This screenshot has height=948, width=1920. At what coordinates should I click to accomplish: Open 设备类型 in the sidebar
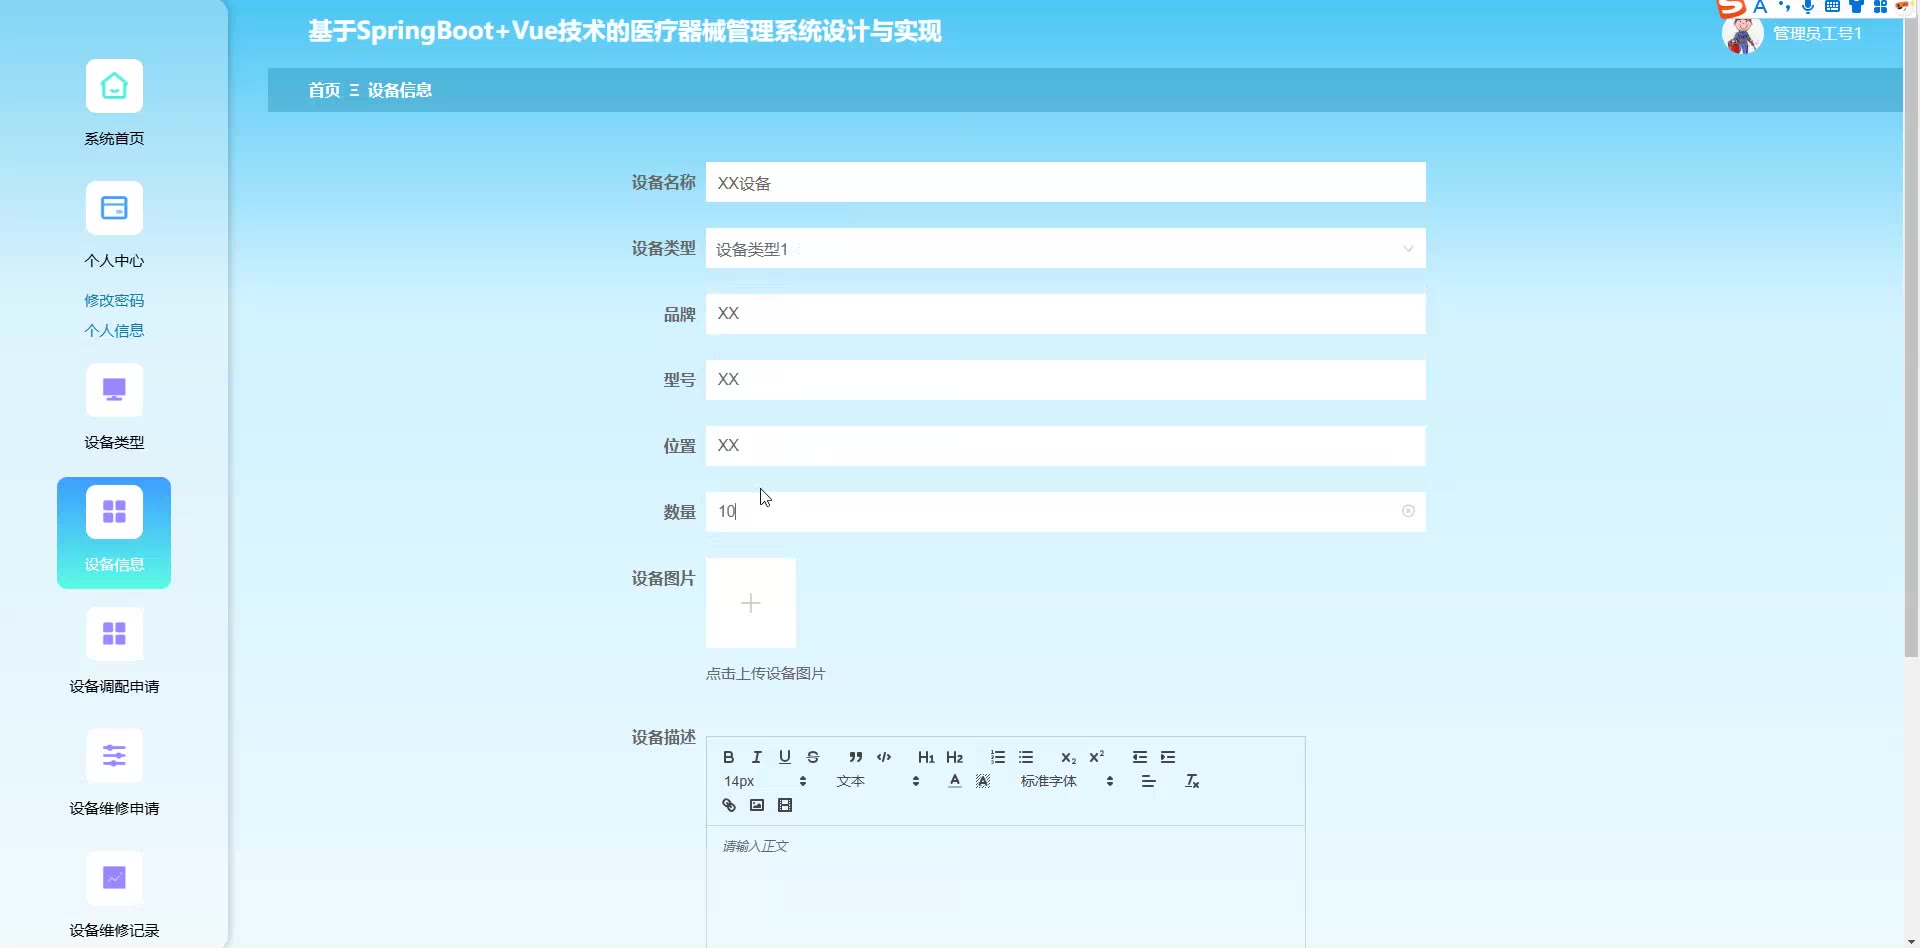click(x=114, y=407)
